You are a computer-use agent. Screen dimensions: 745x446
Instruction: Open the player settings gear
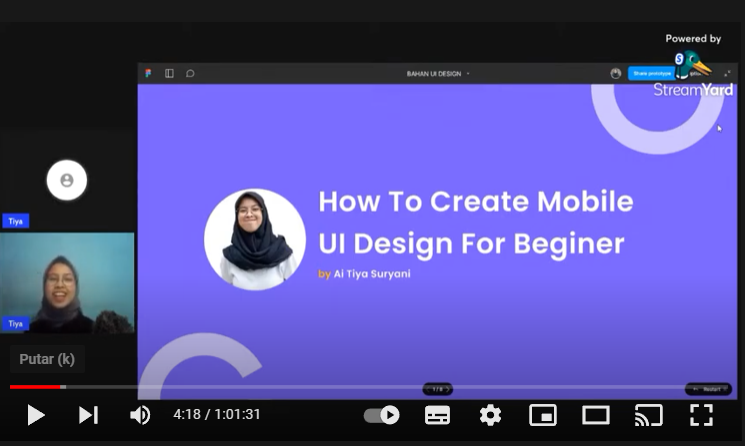coord(490,415)
